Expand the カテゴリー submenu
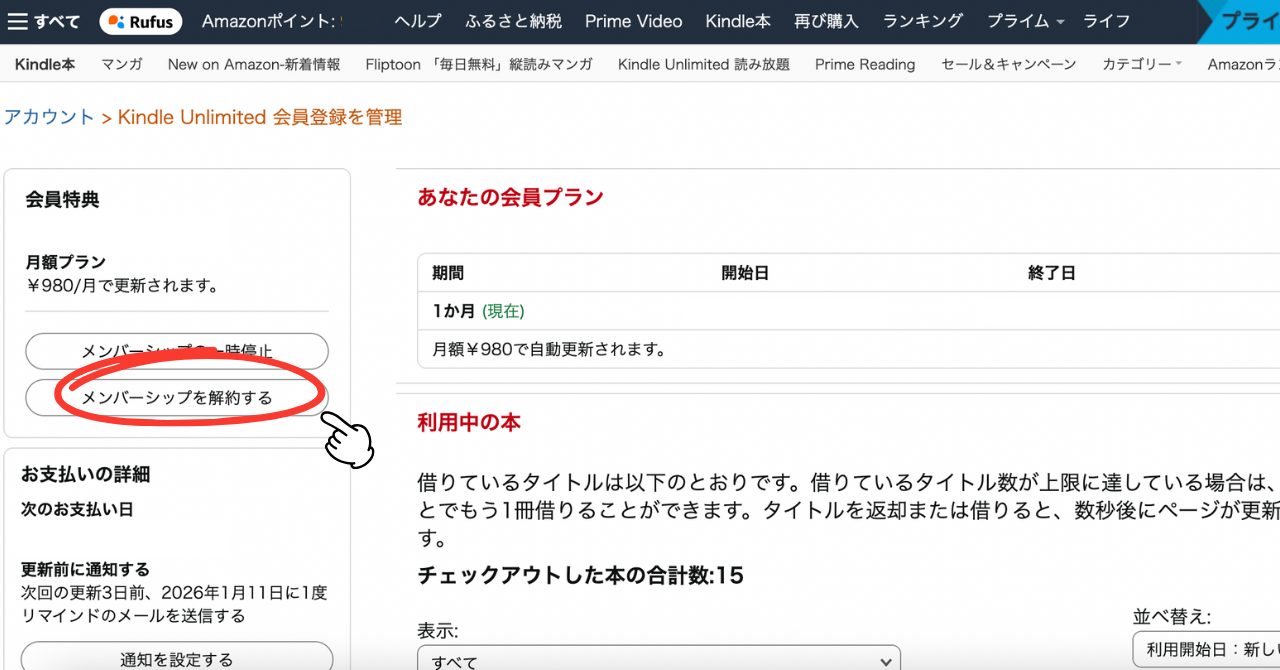 pos(1141,64)
